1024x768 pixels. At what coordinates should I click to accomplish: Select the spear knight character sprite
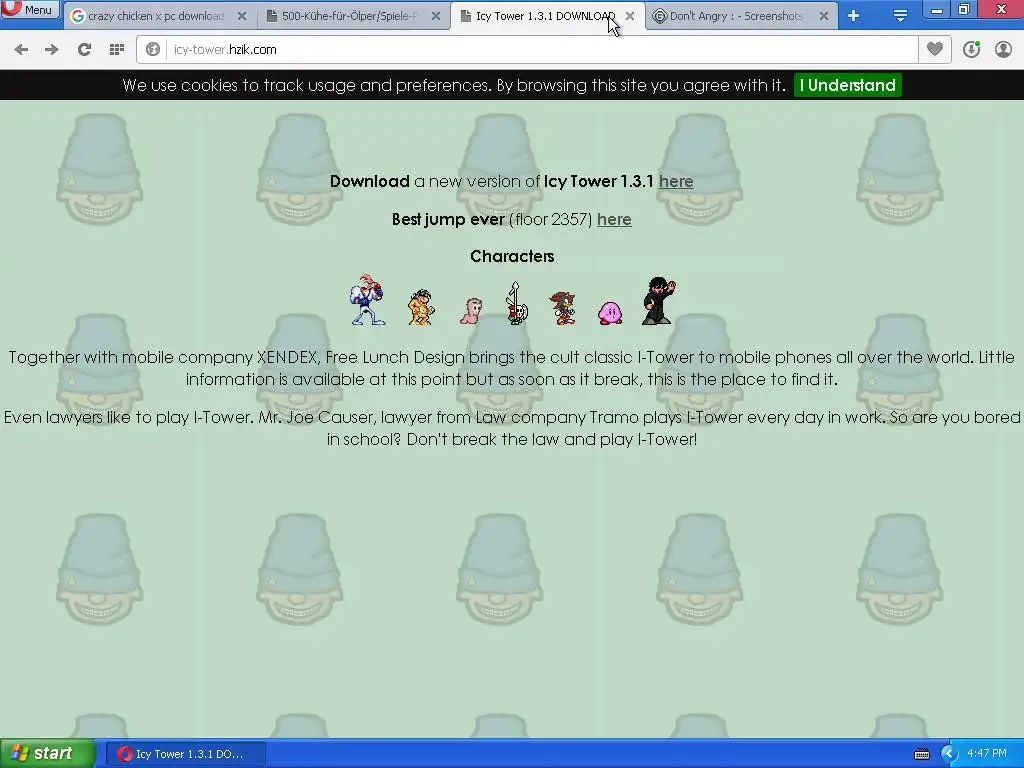[516, 303]
